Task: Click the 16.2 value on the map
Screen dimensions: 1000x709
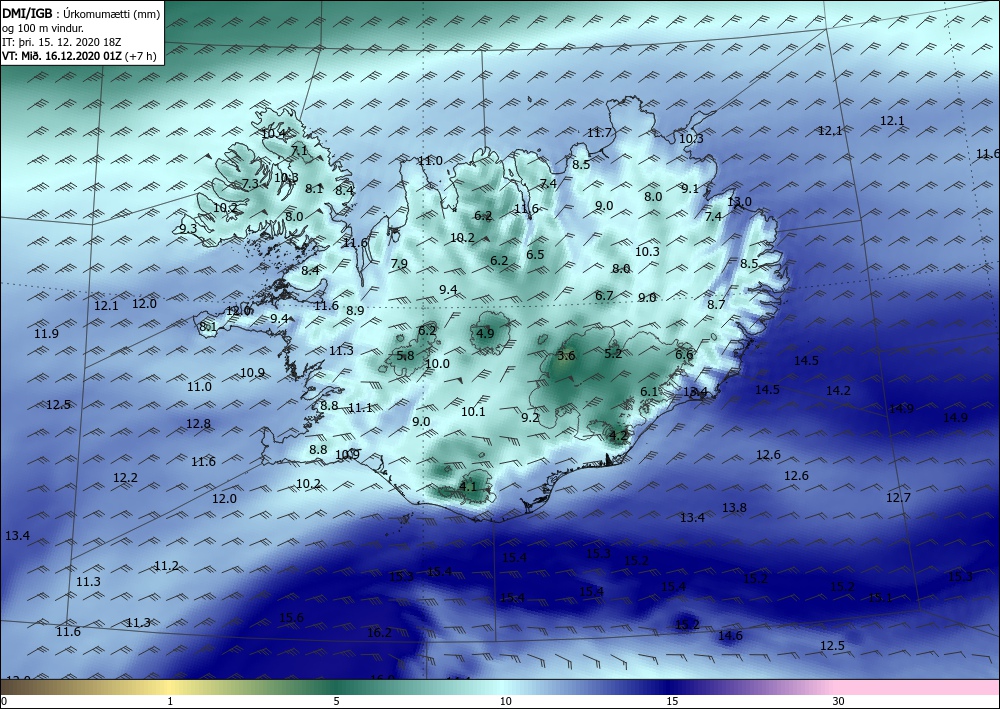Action: click(x=379, y=632)
